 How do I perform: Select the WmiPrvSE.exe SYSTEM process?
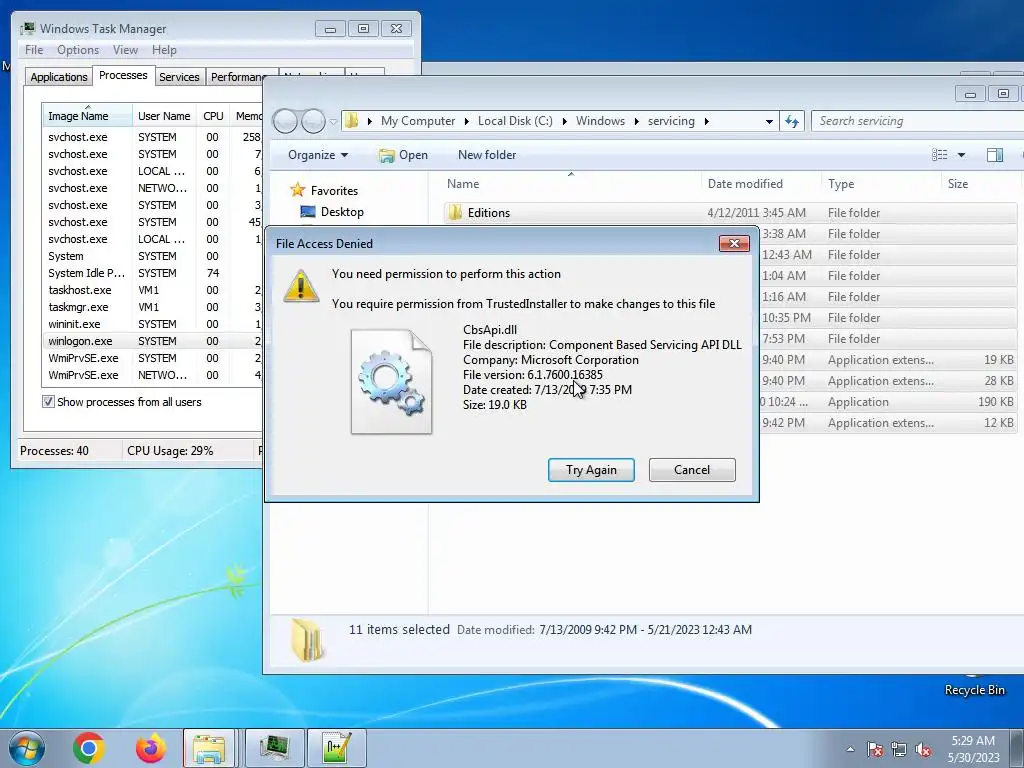[x=152, y=358]
